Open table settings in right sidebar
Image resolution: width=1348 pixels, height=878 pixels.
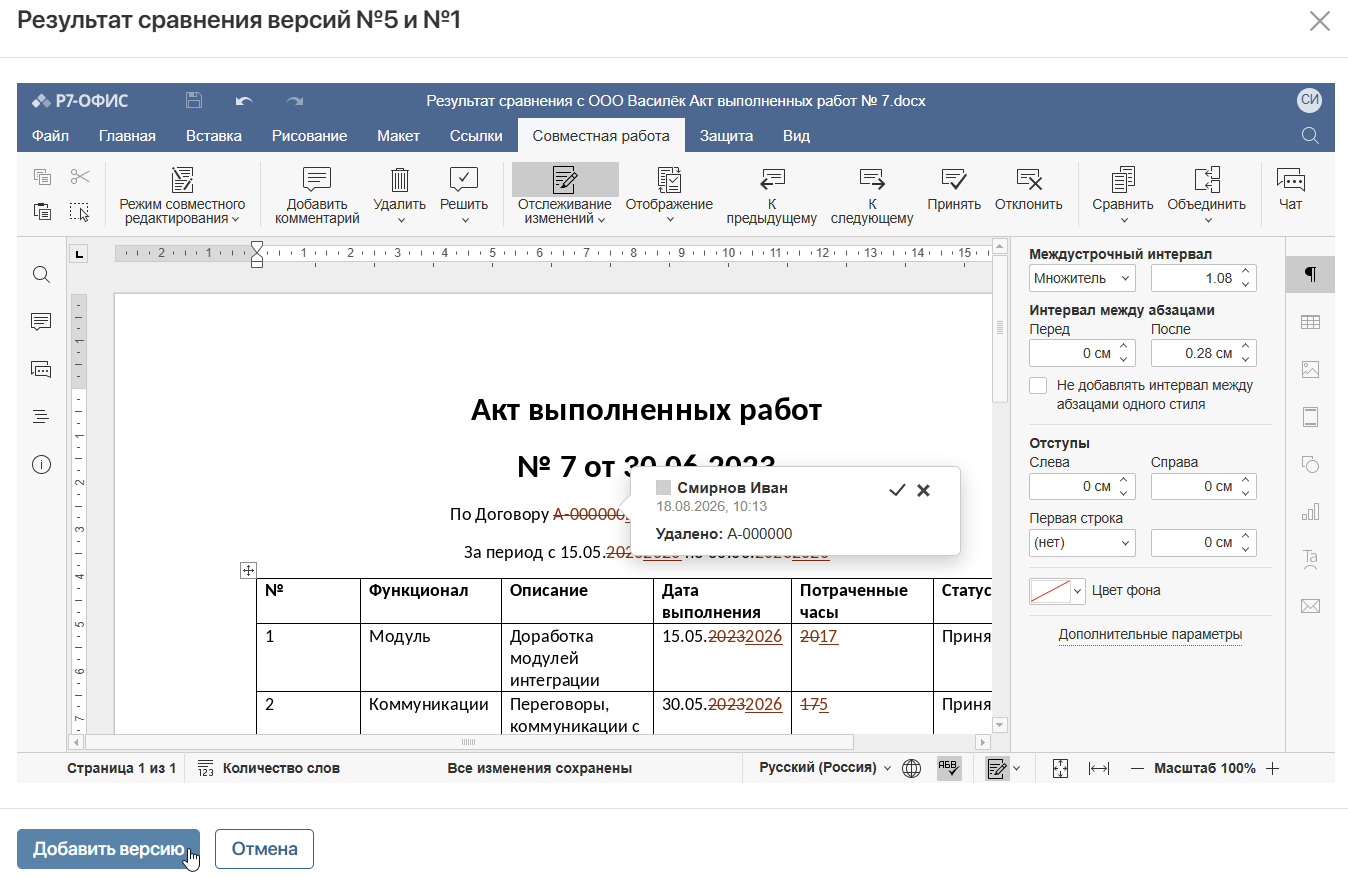pyautogui.click(x=1310, y=322)
